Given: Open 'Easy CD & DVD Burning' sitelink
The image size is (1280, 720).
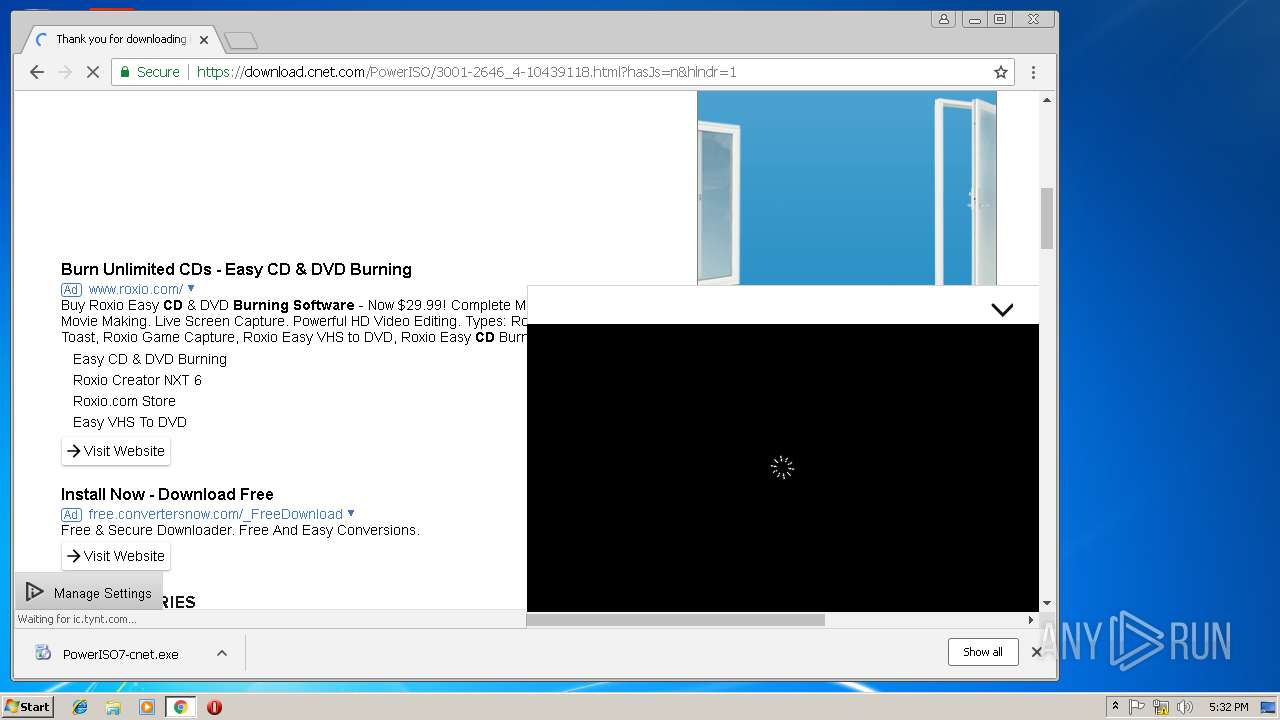Looking at the screenshot, I should [150, 359].
